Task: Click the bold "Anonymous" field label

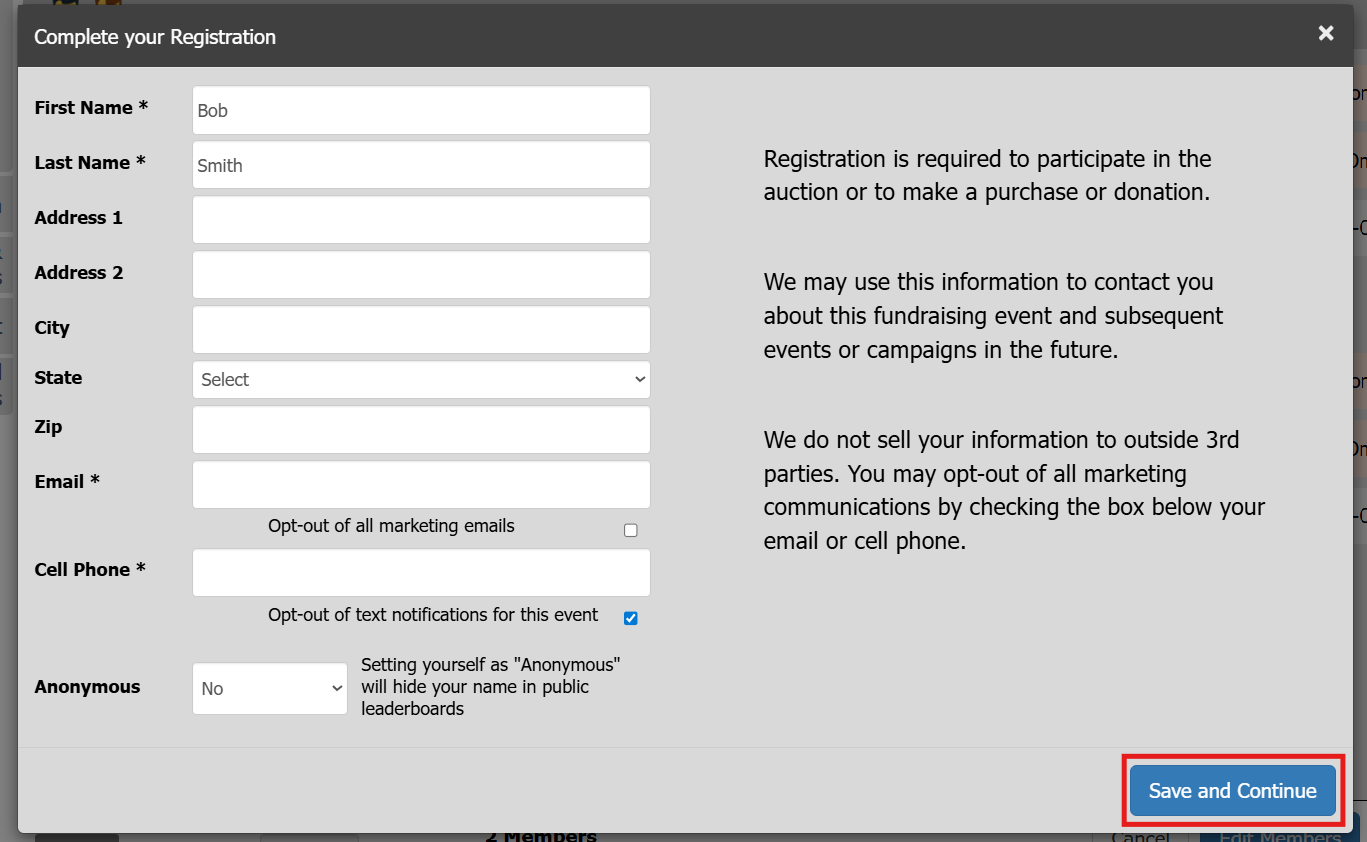Action: coord(87,687)
